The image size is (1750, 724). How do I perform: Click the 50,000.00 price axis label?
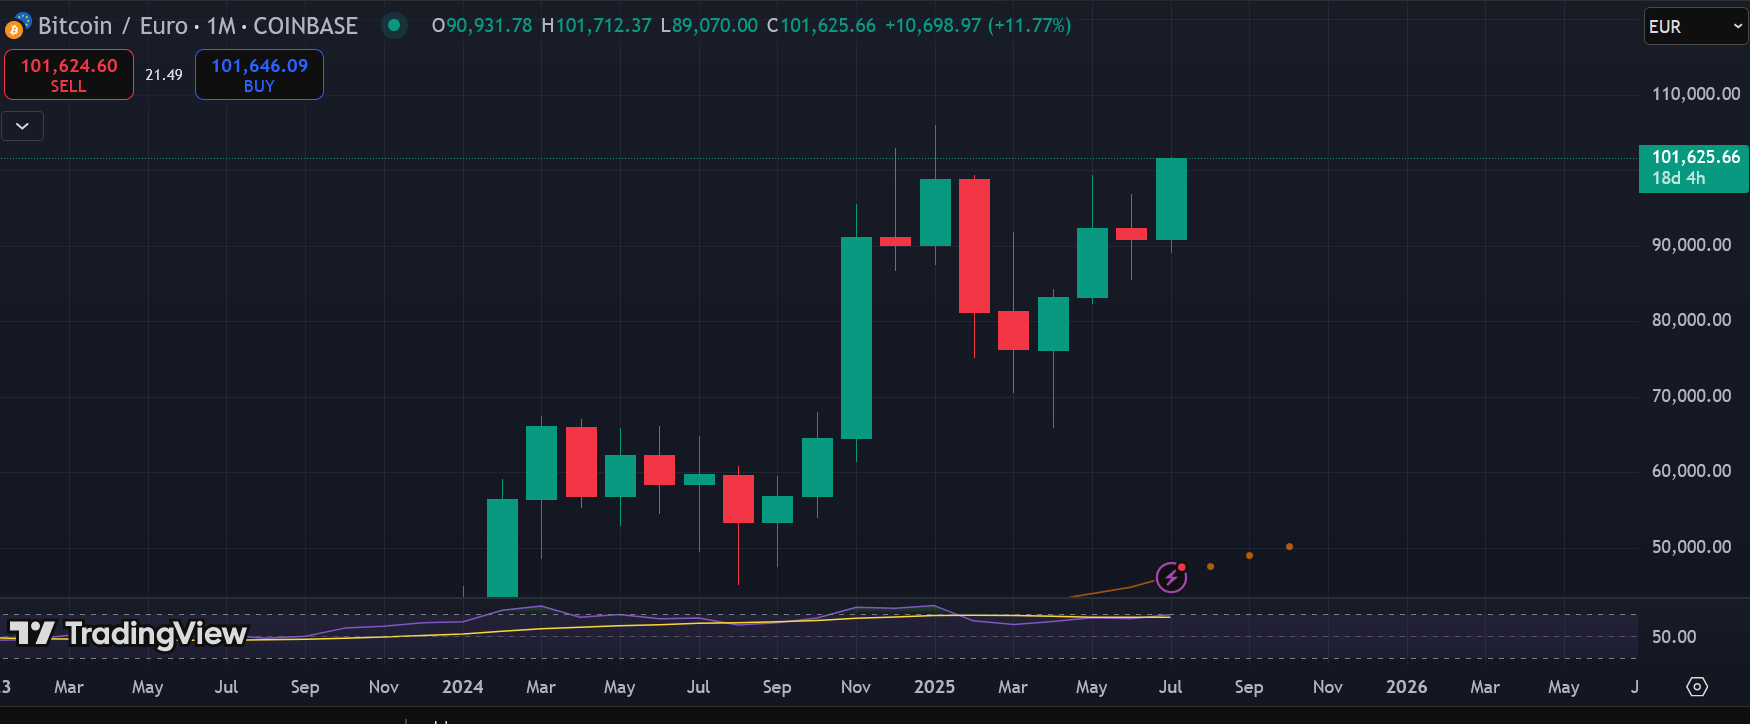[x=1691, y=547]
